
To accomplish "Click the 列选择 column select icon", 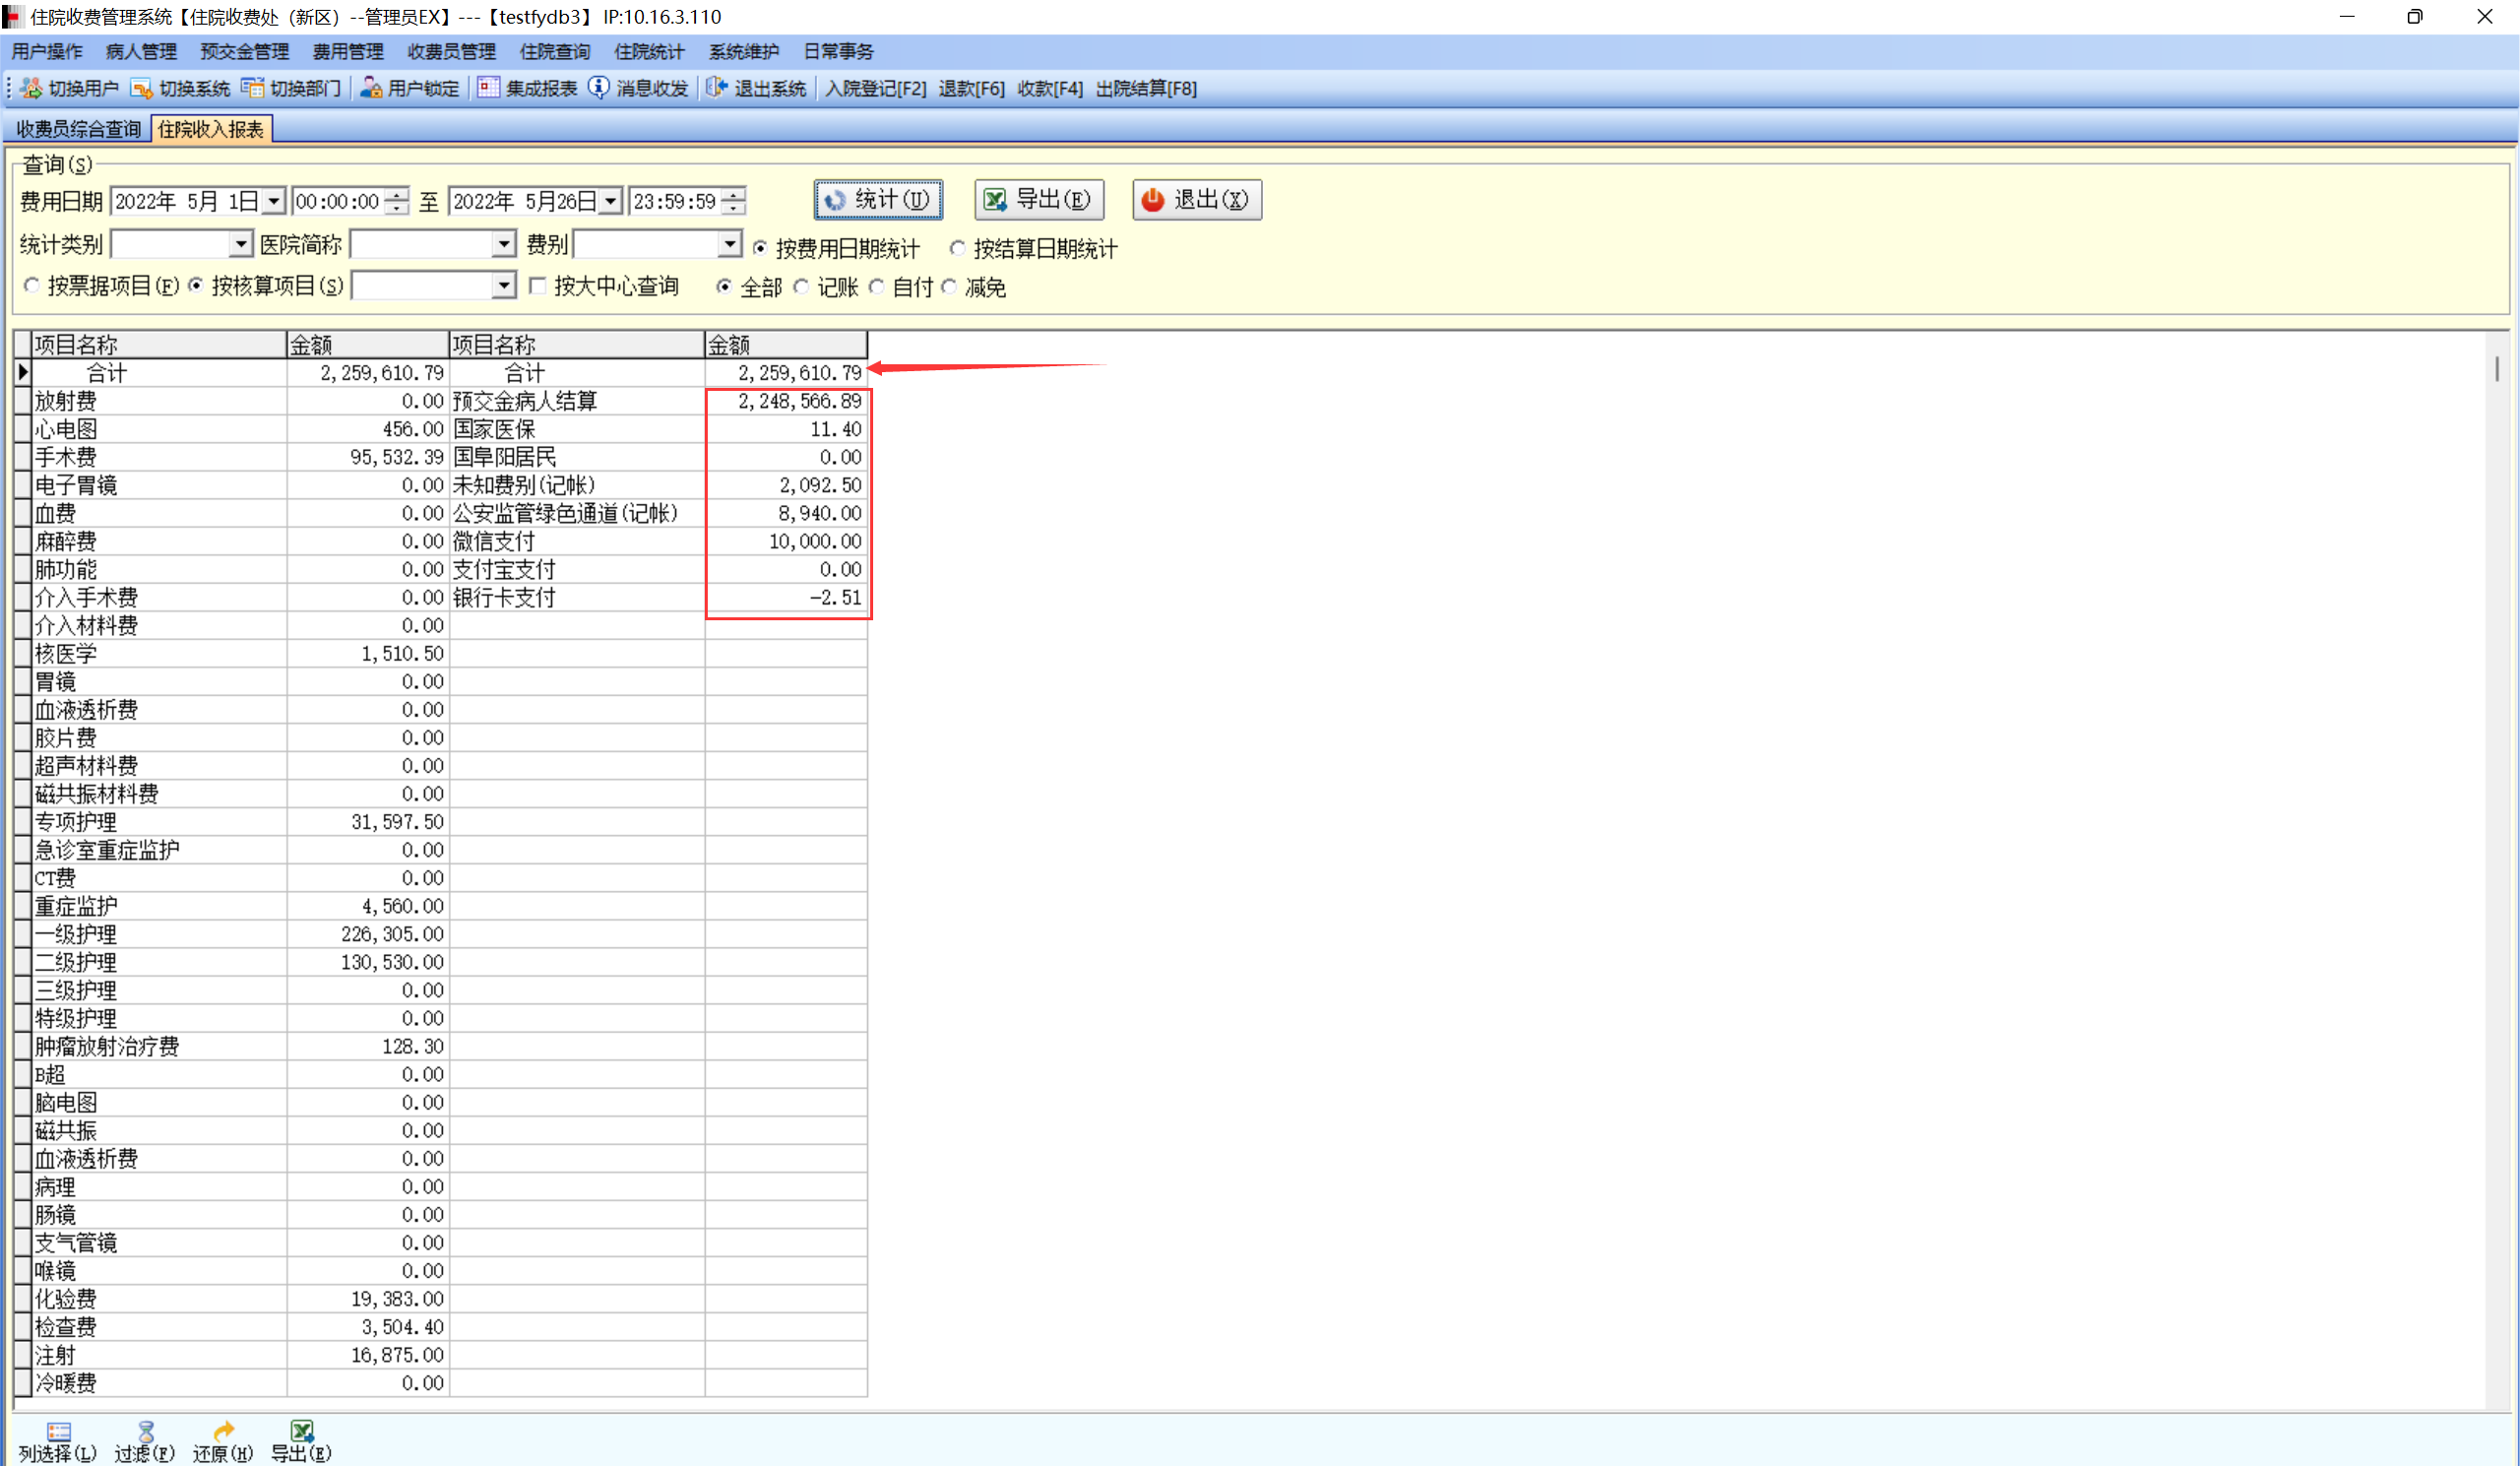I will [58, 1431].
